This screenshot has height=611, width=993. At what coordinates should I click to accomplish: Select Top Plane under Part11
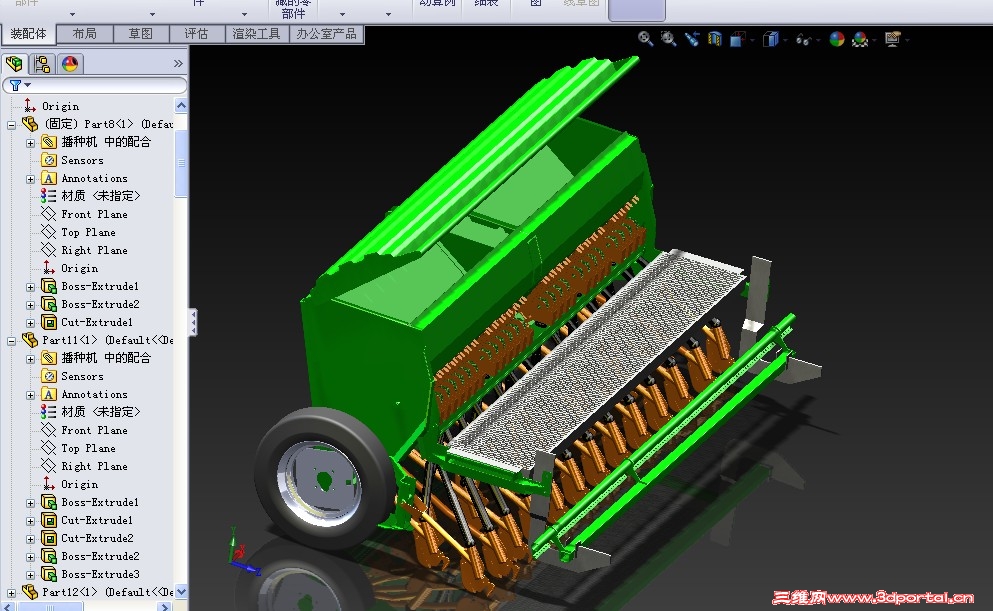pos(88,448)
